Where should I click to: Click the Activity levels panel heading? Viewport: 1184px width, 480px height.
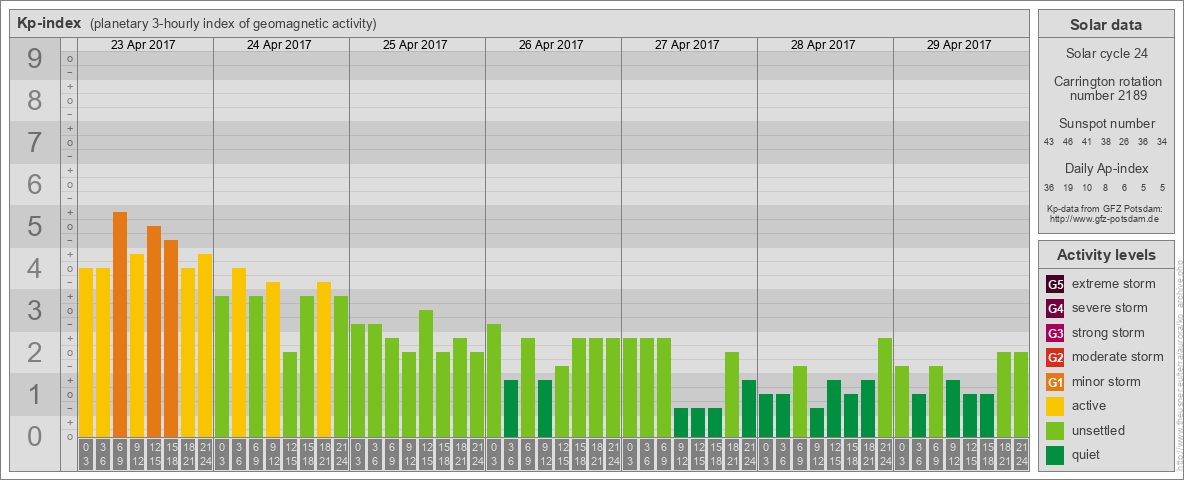point(1105,255)
